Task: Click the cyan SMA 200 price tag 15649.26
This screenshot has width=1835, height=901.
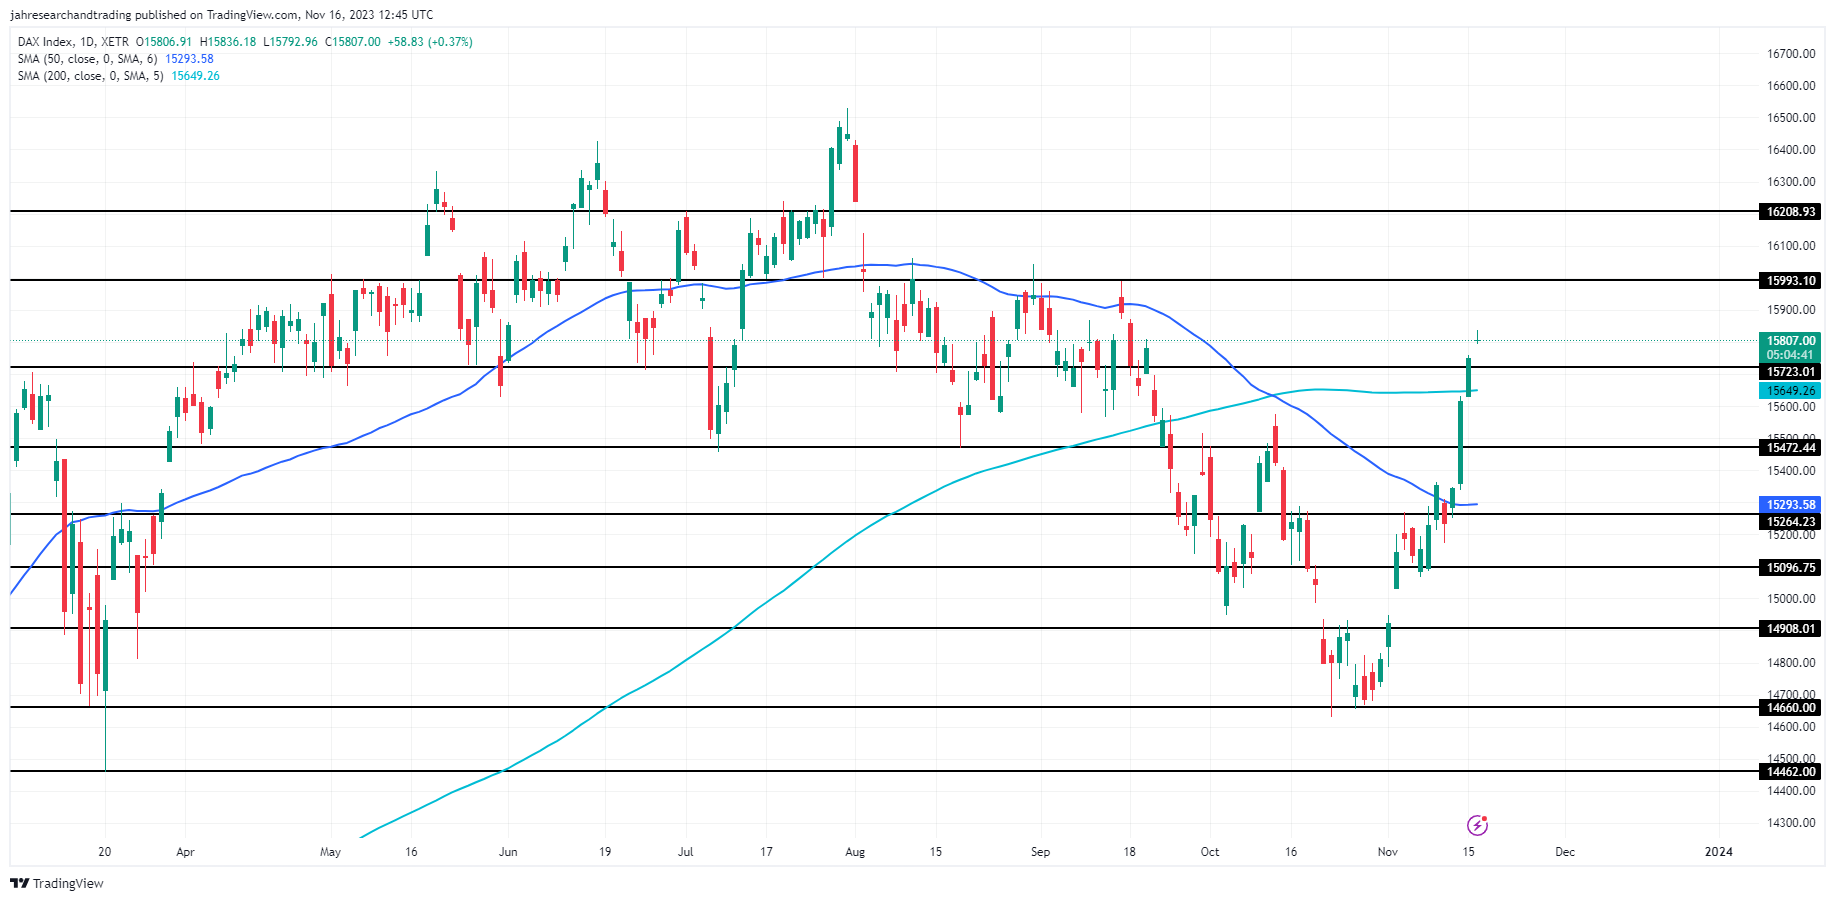Action: point(1790,391)
